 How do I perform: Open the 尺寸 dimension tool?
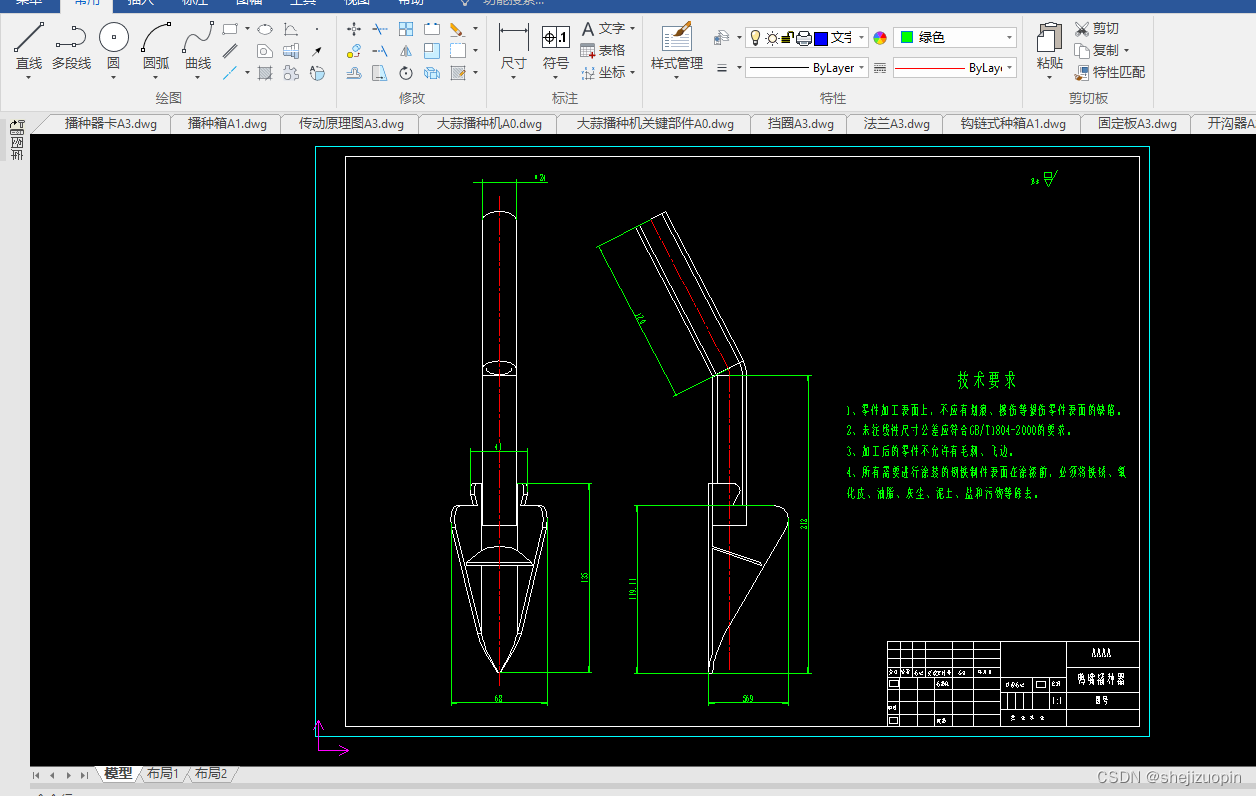[x=513, y=46]
